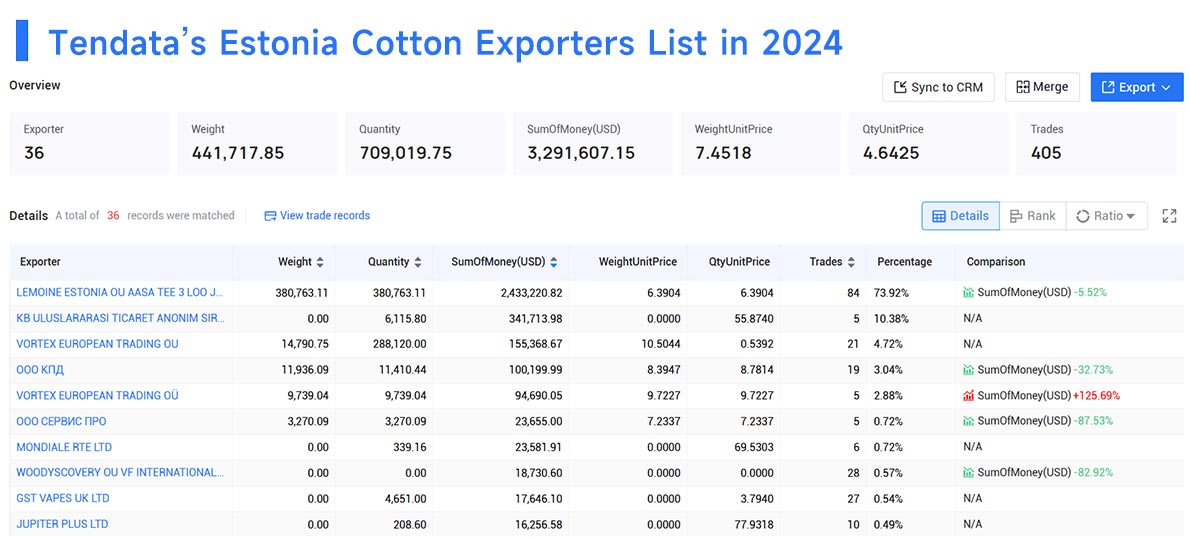This screenshot has width=1190, height=538.
Task: Select the QtyUnitPrice 4.6425 overview card
Action: click(x=929, y=143)
